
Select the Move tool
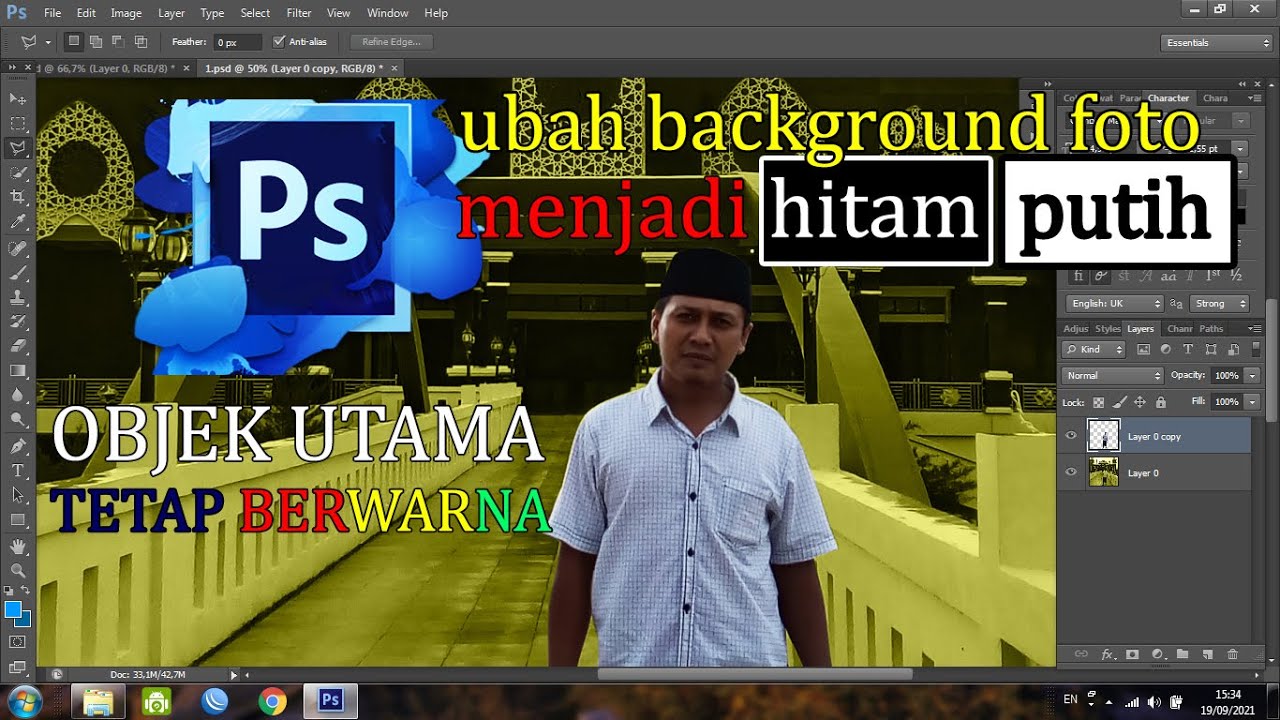pyautogui.click(x=18, y=99)
